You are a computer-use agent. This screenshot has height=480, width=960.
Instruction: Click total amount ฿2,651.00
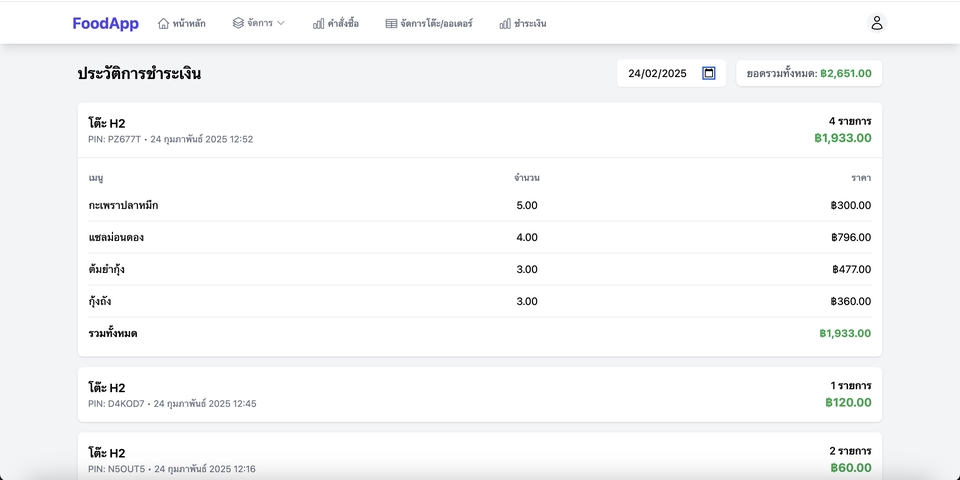846,73
